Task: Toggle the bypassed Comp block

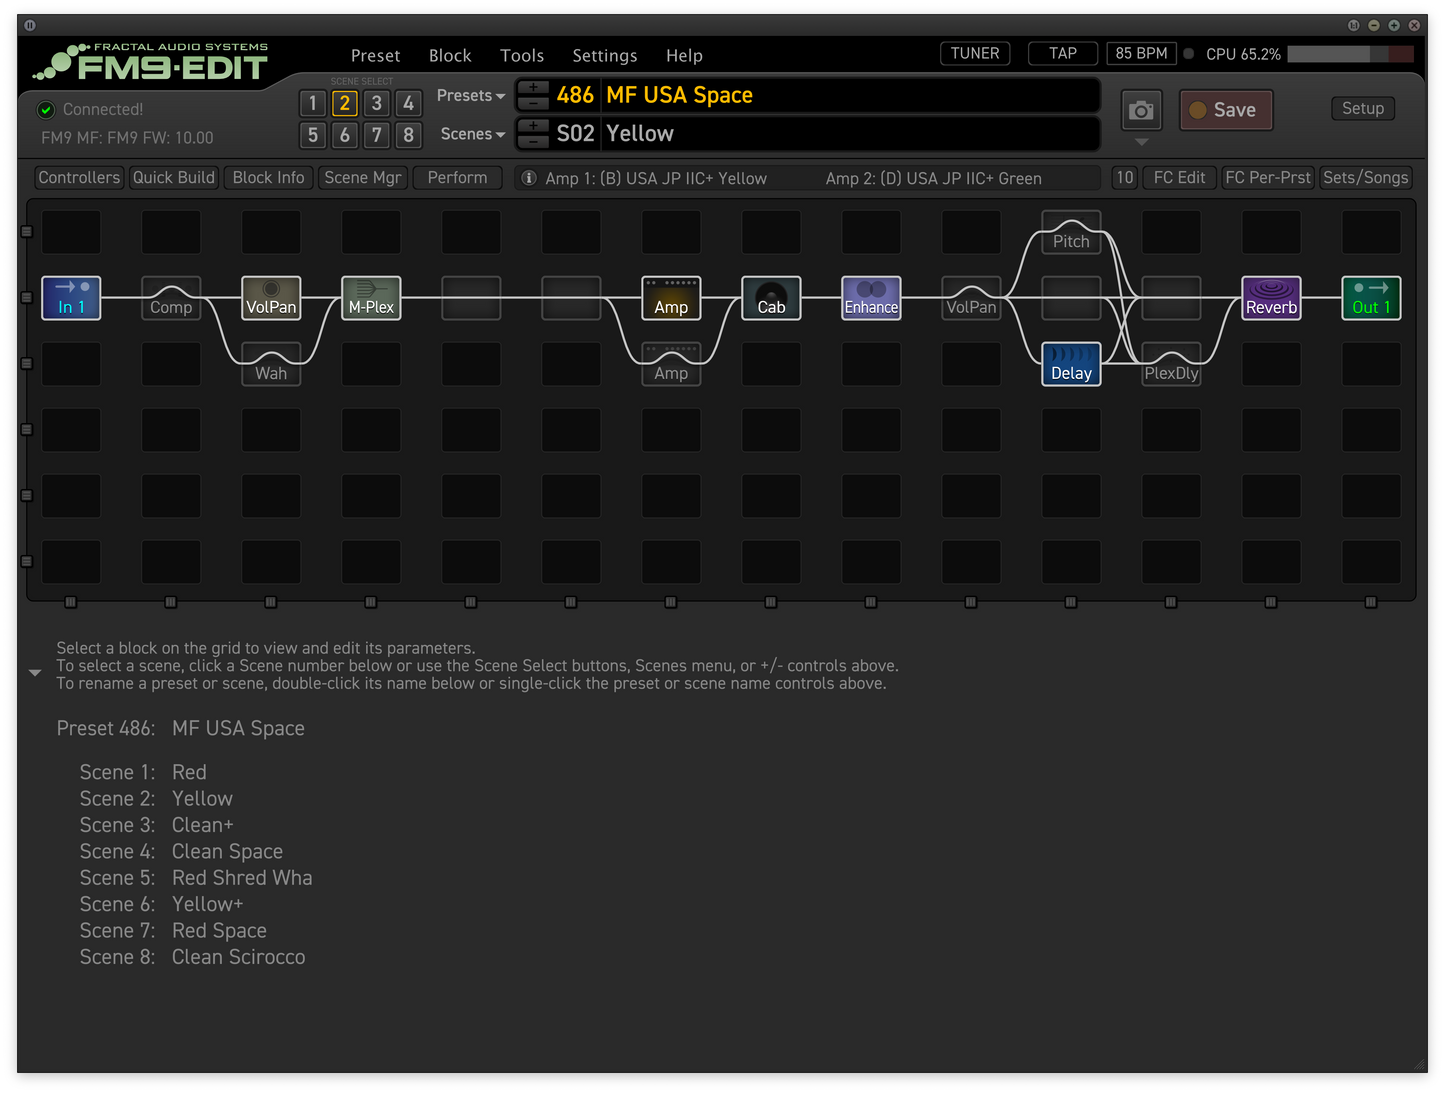Action: click(x=170, y=298)
